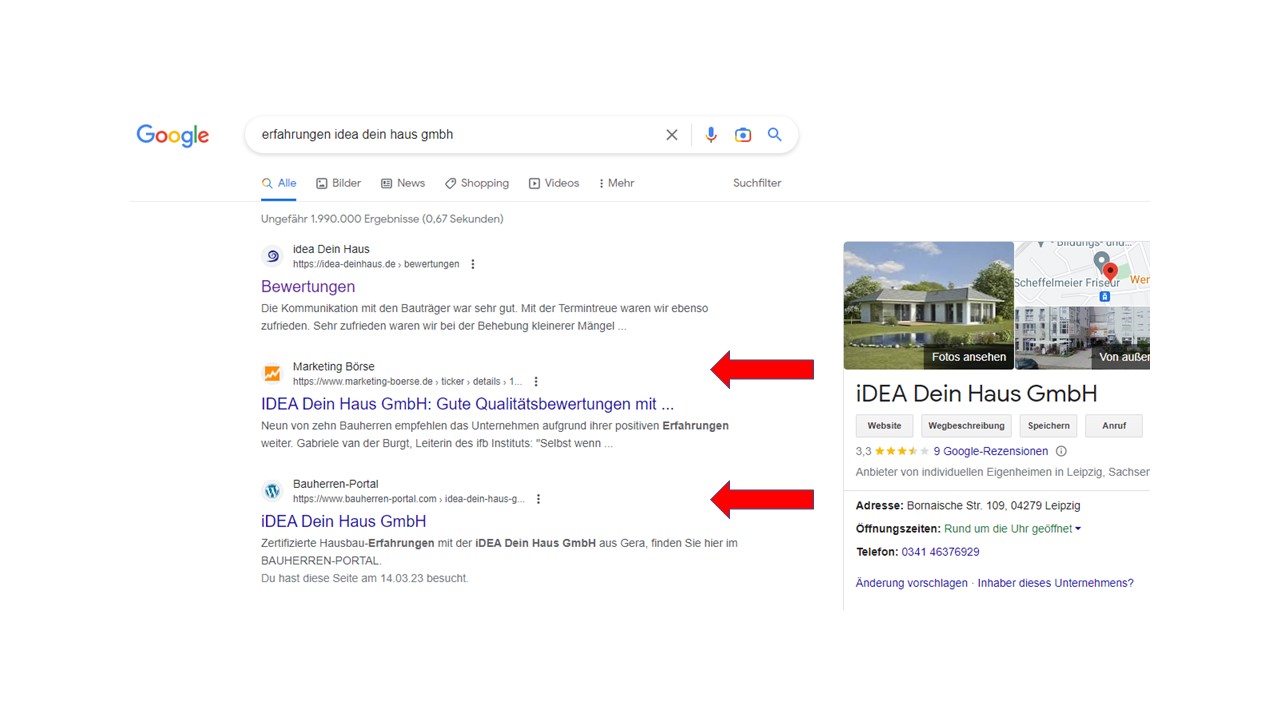Viewport: 1280px width, 720px height.
Task: Switch to the Videos tab
Action: click(x=554, y=183)
